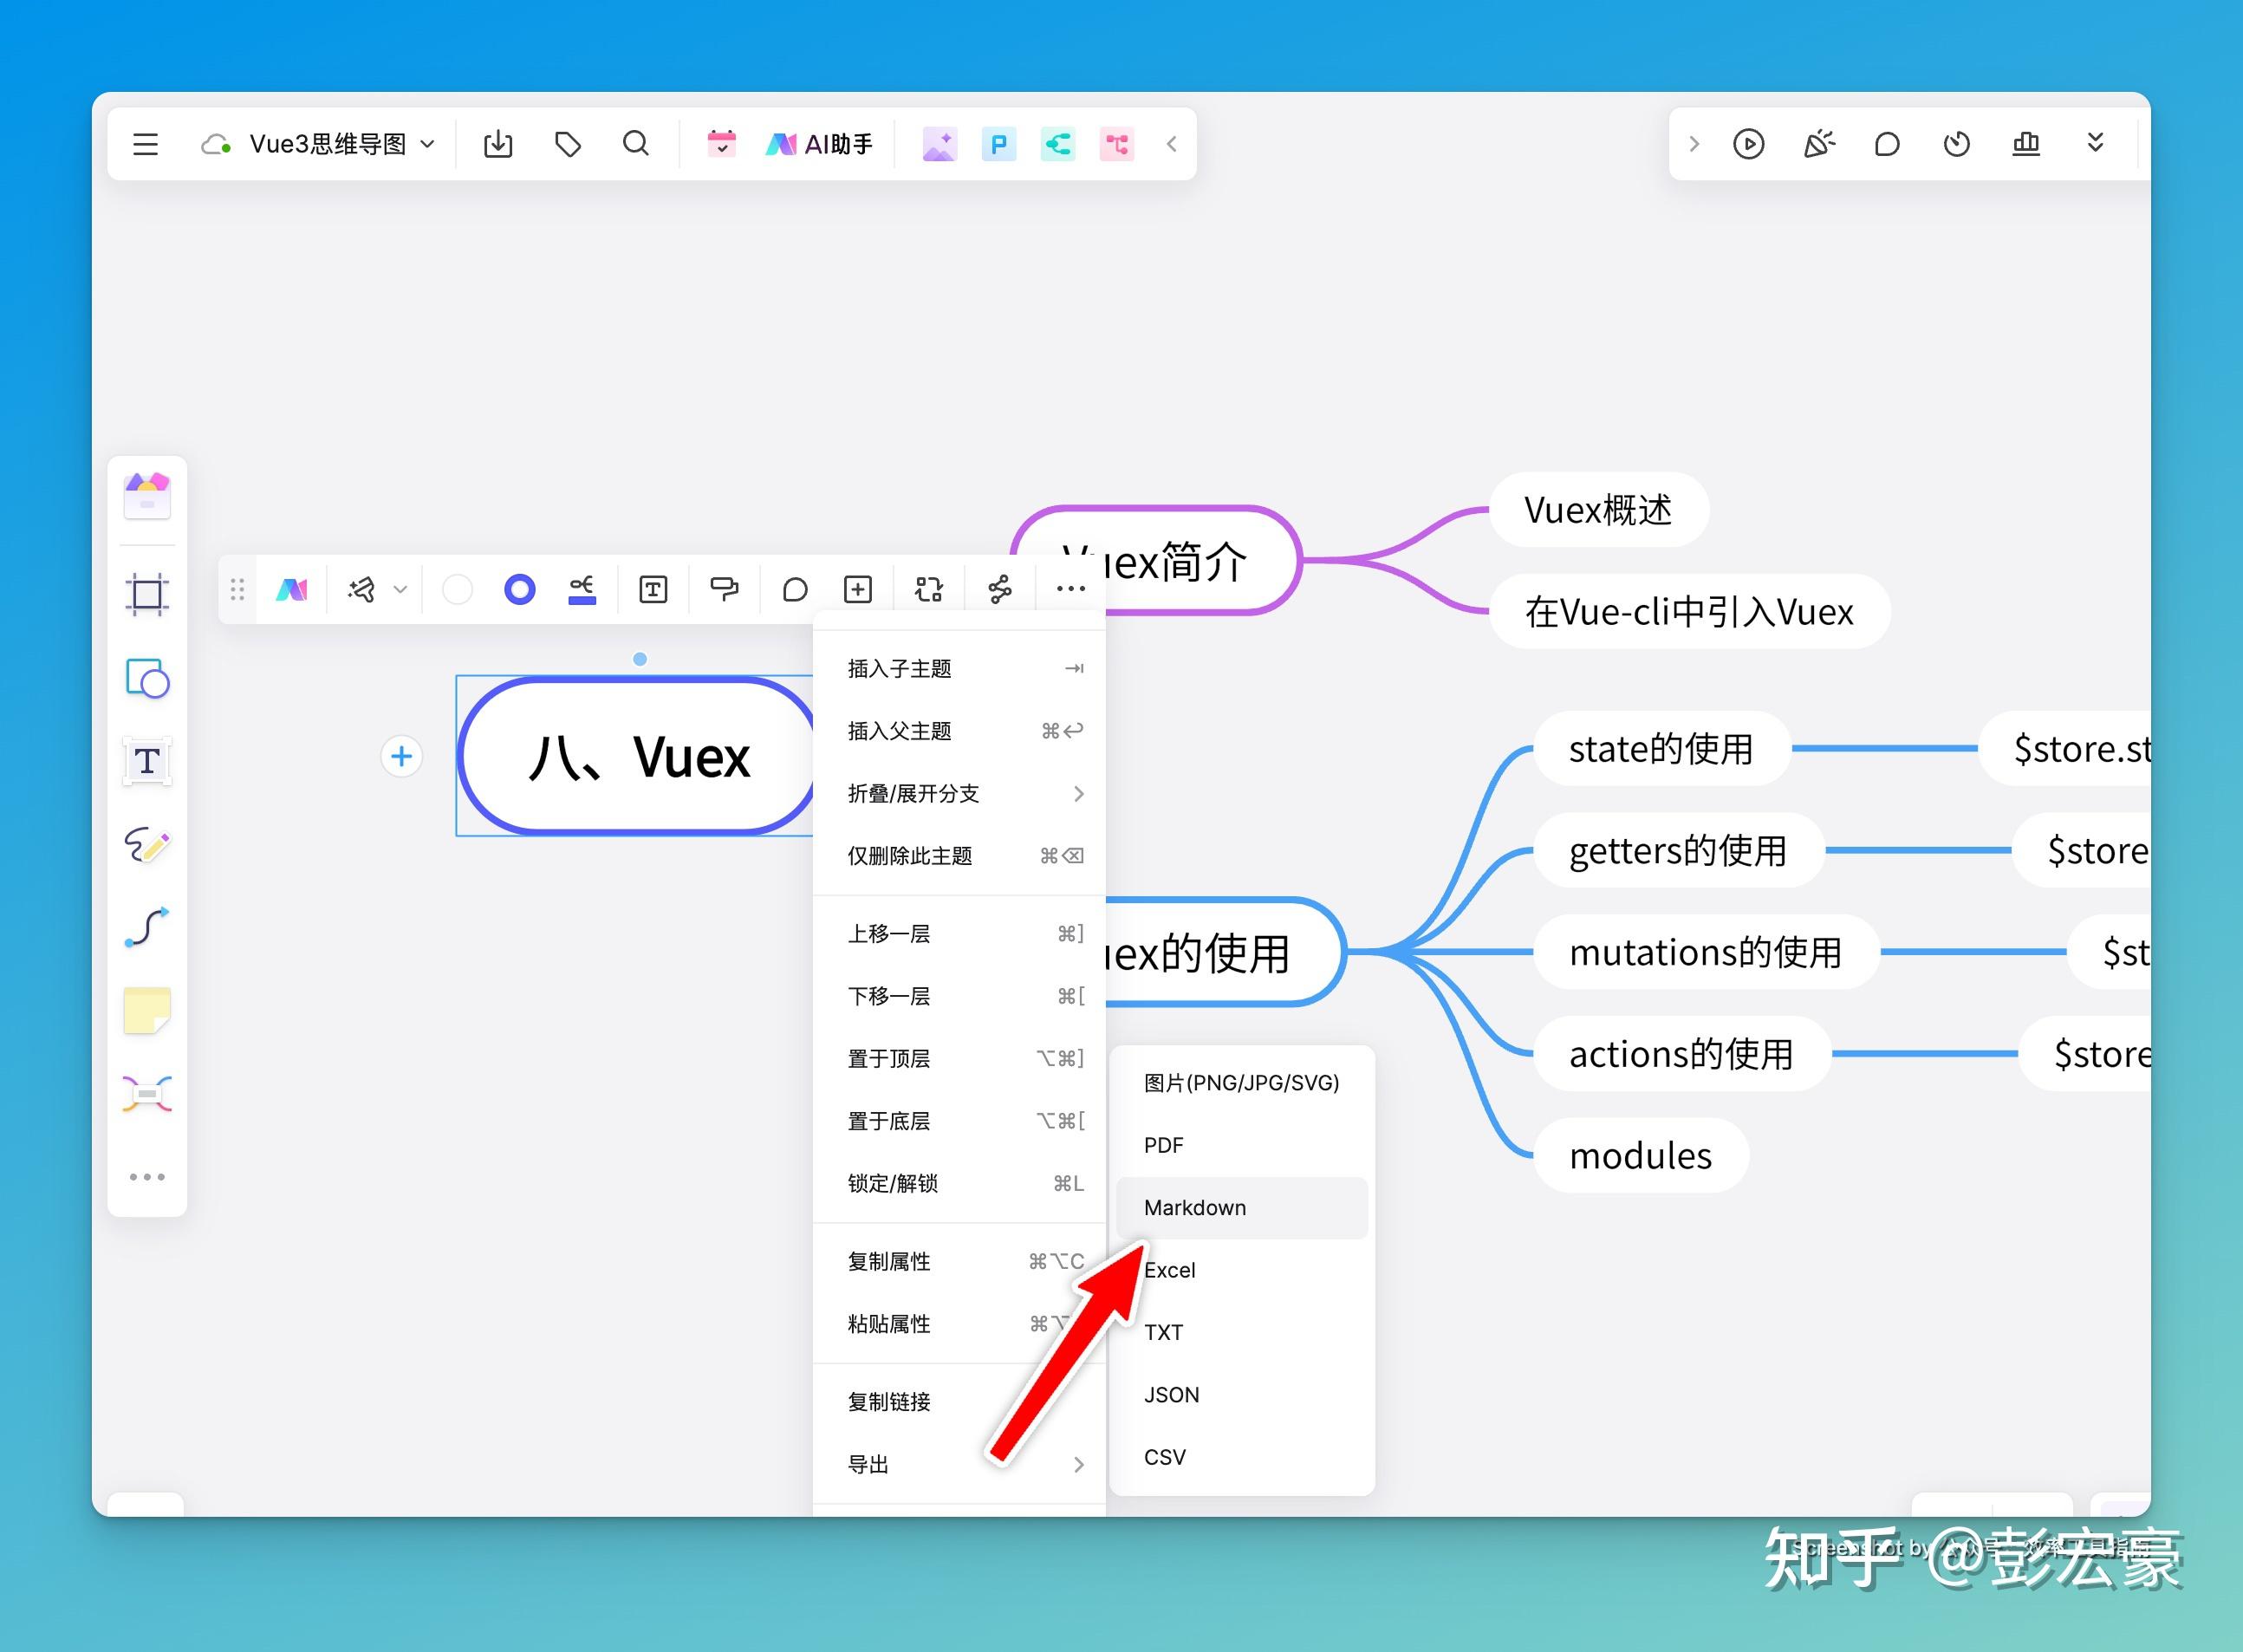The width and height of the screenshot is (2243, 1652).
Task: Open search with magnifier icon
Action: click(636, 144)
